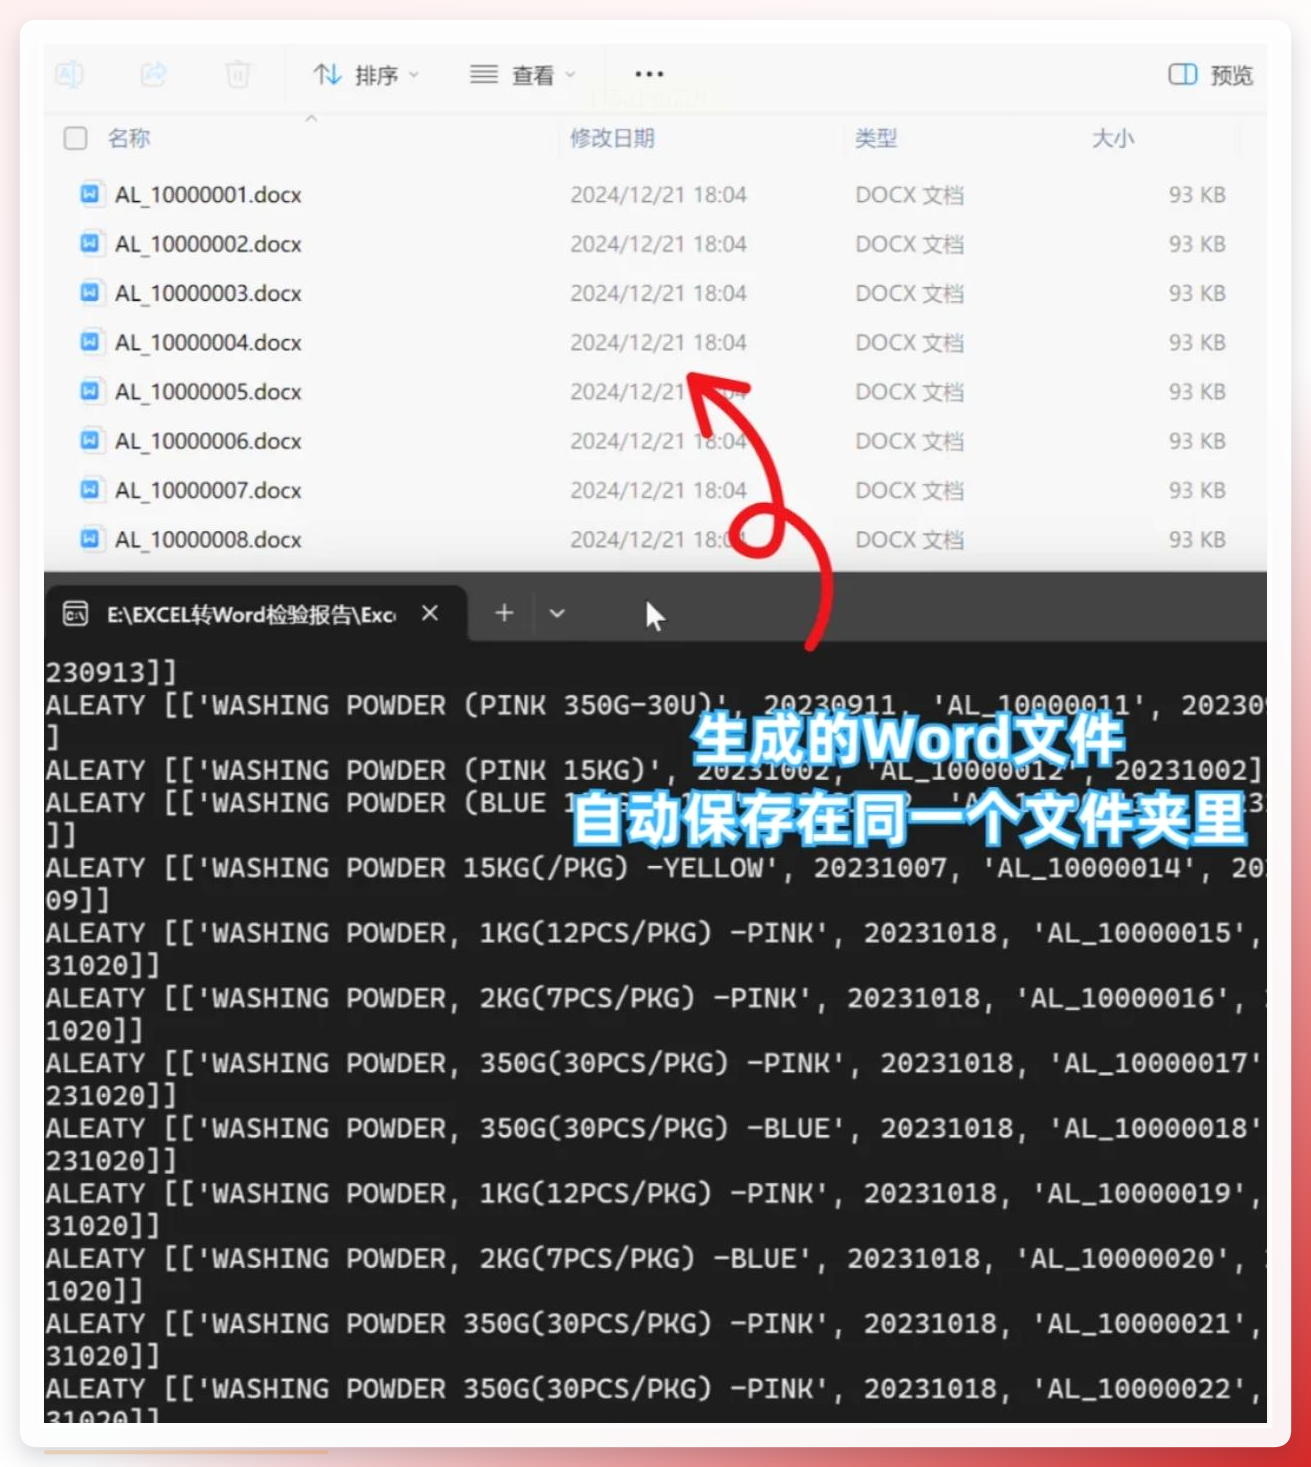Select file name AL_10000002.docx
The width and height of the screenshot is (1311, 1467).
pyautogui.click(x=208, y=244)
